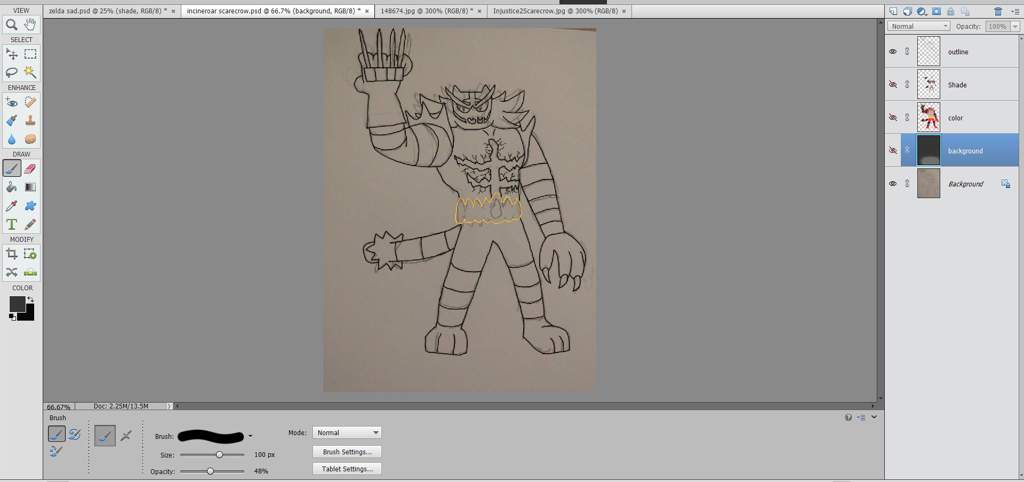1024x482 pixels.
Task: Select the Type tool
Action: (x=12, y=224)
